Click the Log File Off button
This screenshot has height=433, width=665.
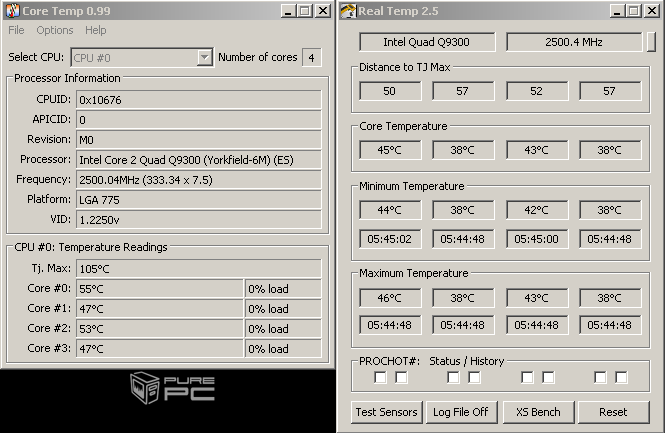click(x=461, y=412)
